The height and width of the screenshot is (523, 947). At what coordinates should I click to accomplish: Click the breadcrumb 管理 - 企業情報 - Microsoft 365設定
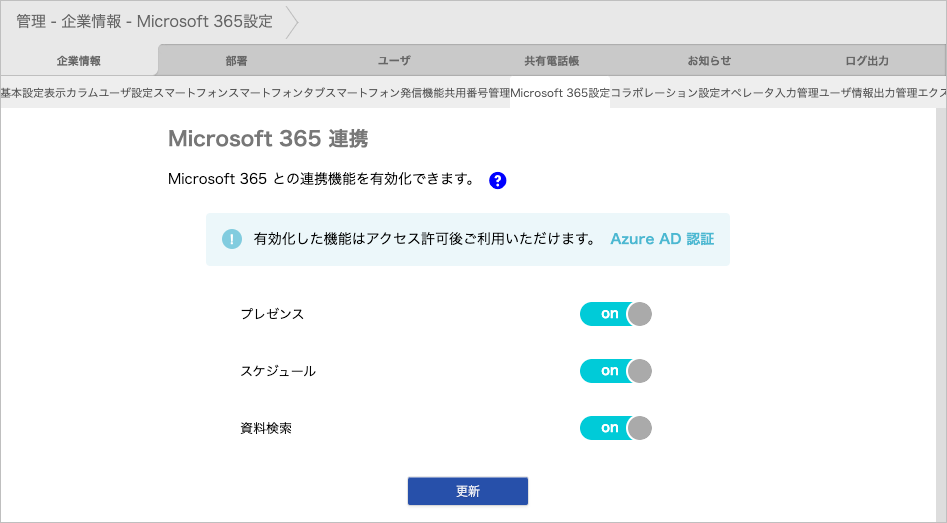[144, 21]
